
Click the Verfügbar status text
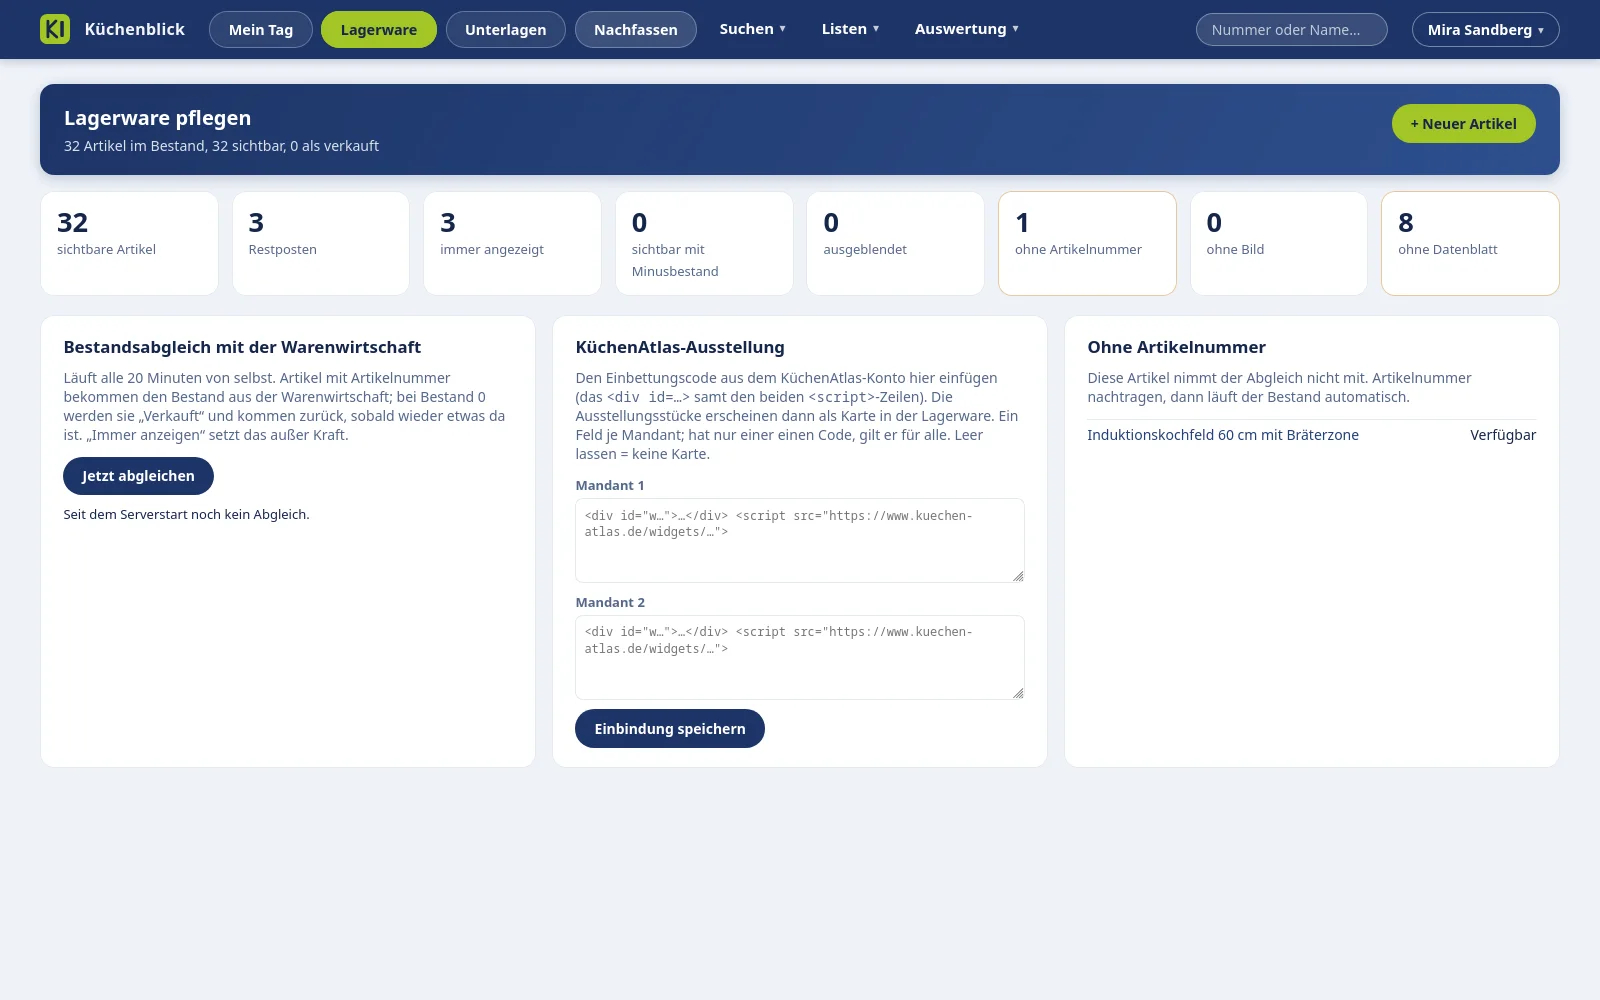pos(1503,435)
